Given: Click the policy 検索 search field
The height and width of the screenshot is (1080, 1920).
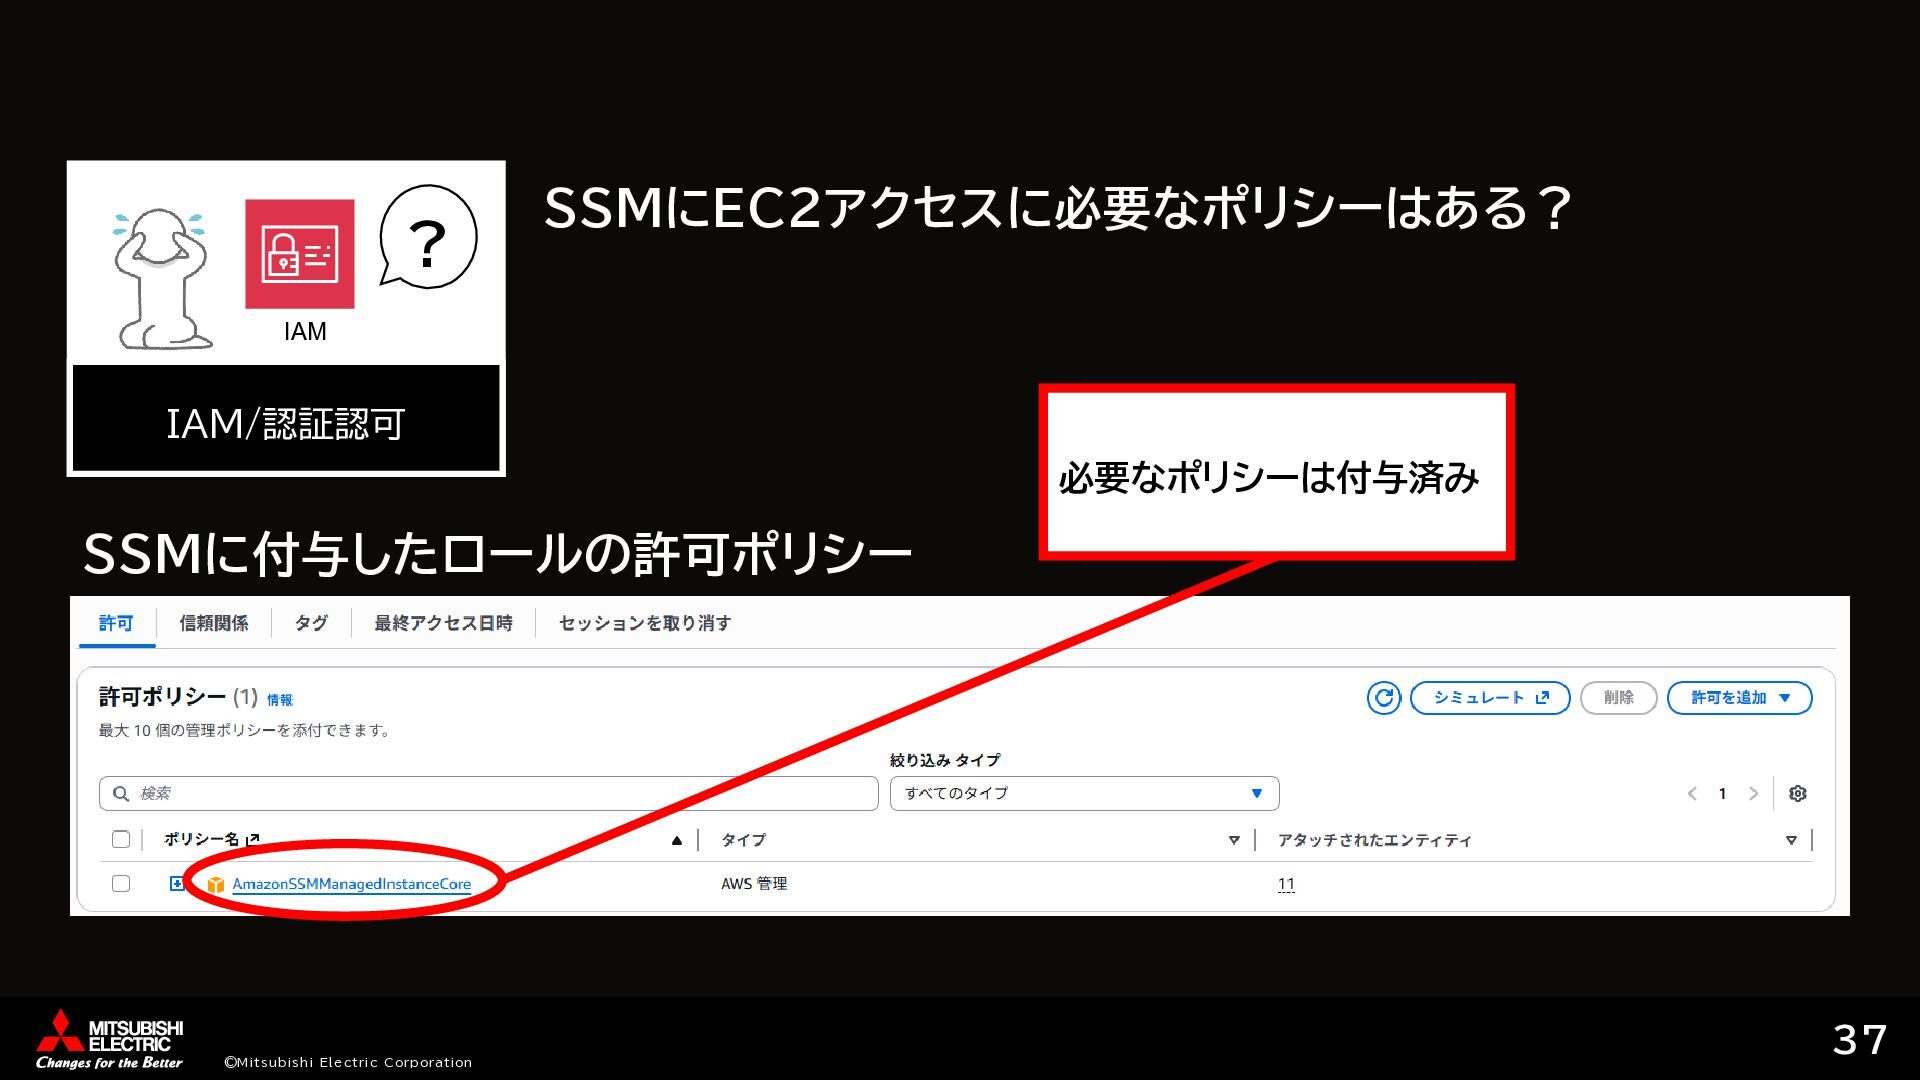Looking at the screenshot, I should [x=488, y=793].
